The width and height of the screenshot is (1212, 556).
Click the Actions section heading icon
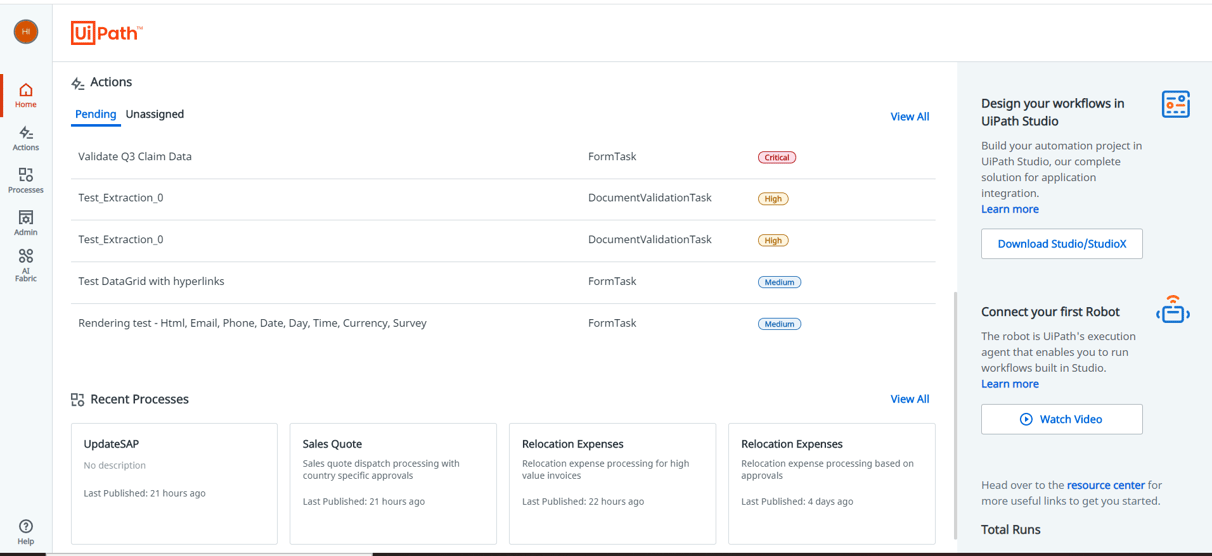[x=78, y=83]
